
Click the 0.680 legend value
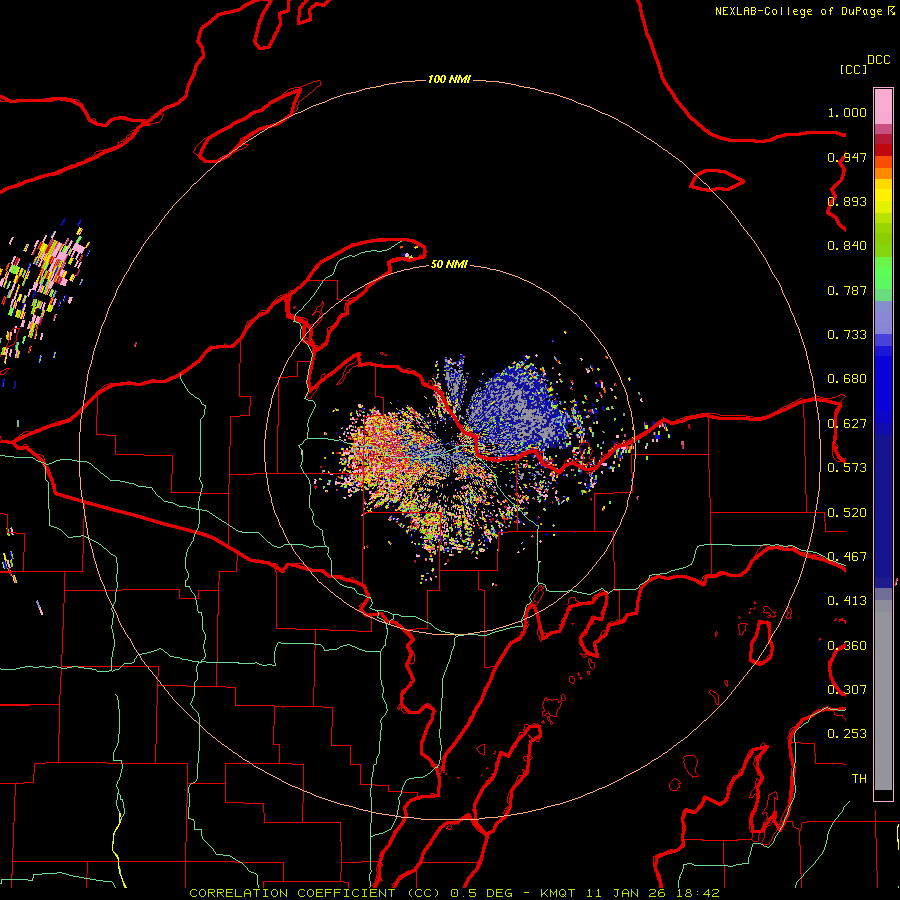847,379
